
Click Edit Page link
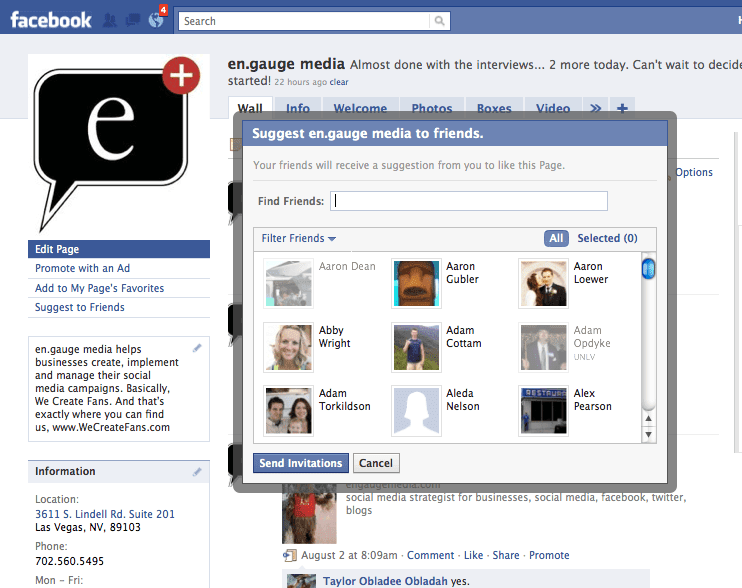point(119,249)
